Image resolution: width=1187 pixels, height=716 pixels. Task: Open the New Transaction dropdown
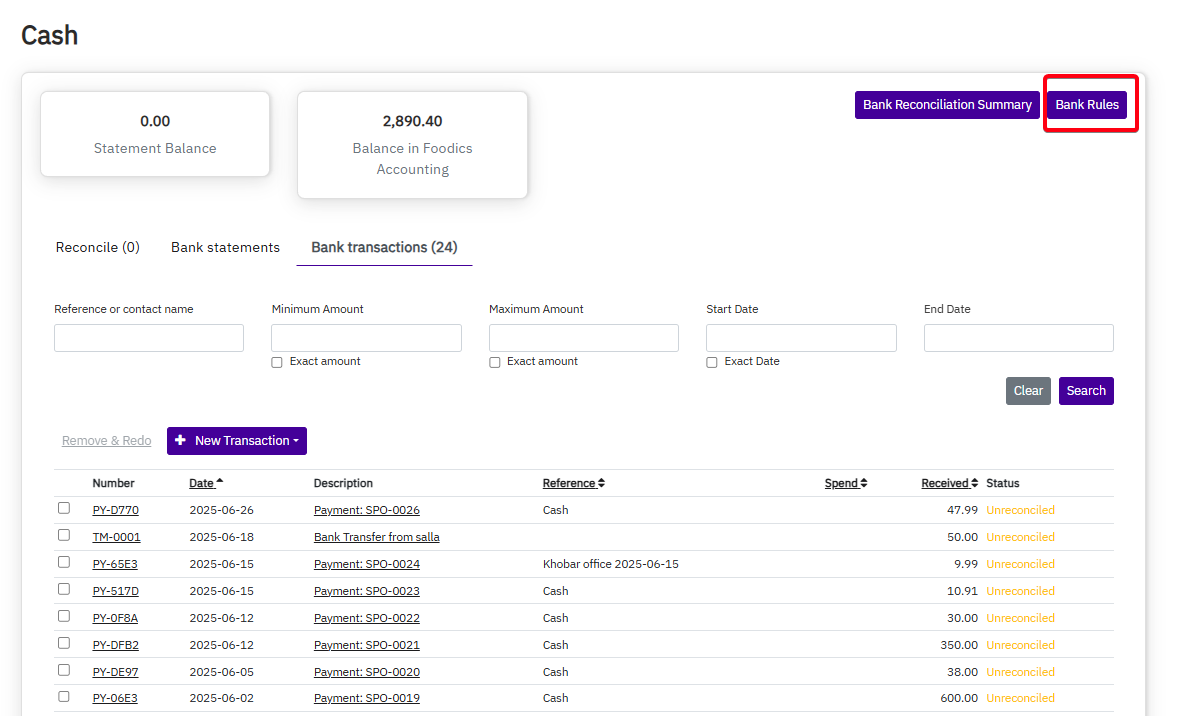237,441
